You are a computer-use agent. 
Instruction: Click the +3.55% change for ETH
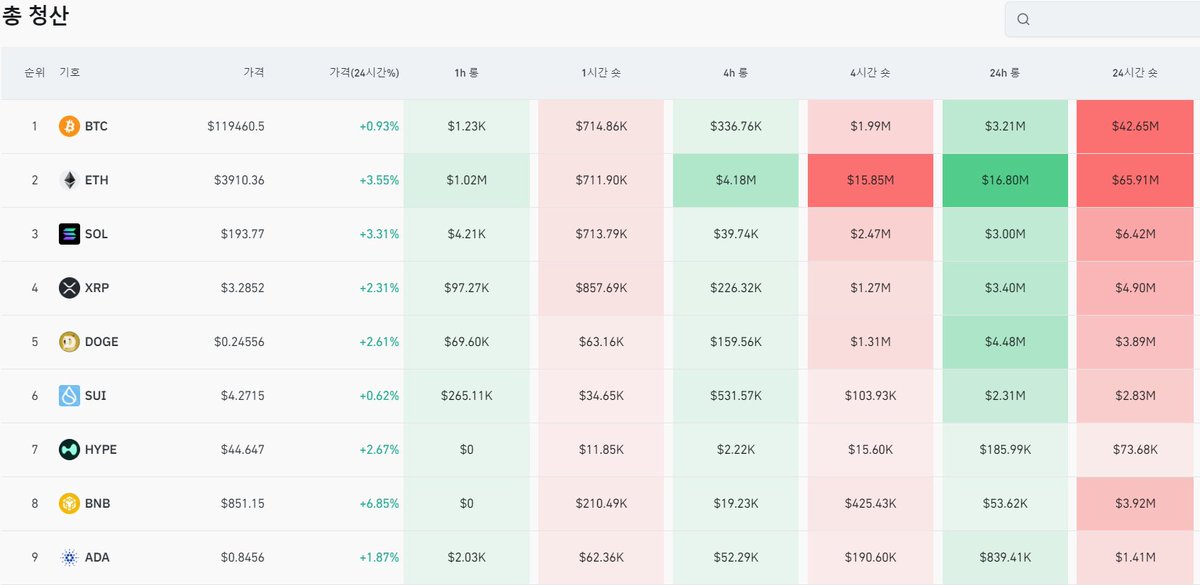pos(379,181)
